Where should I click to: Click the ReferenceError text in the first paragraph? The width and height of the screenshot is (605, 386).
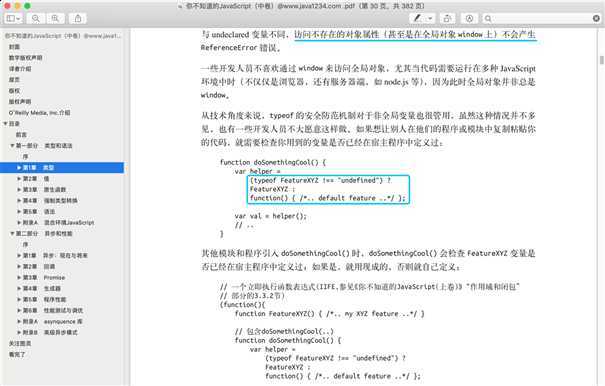[x=229, y=47]
